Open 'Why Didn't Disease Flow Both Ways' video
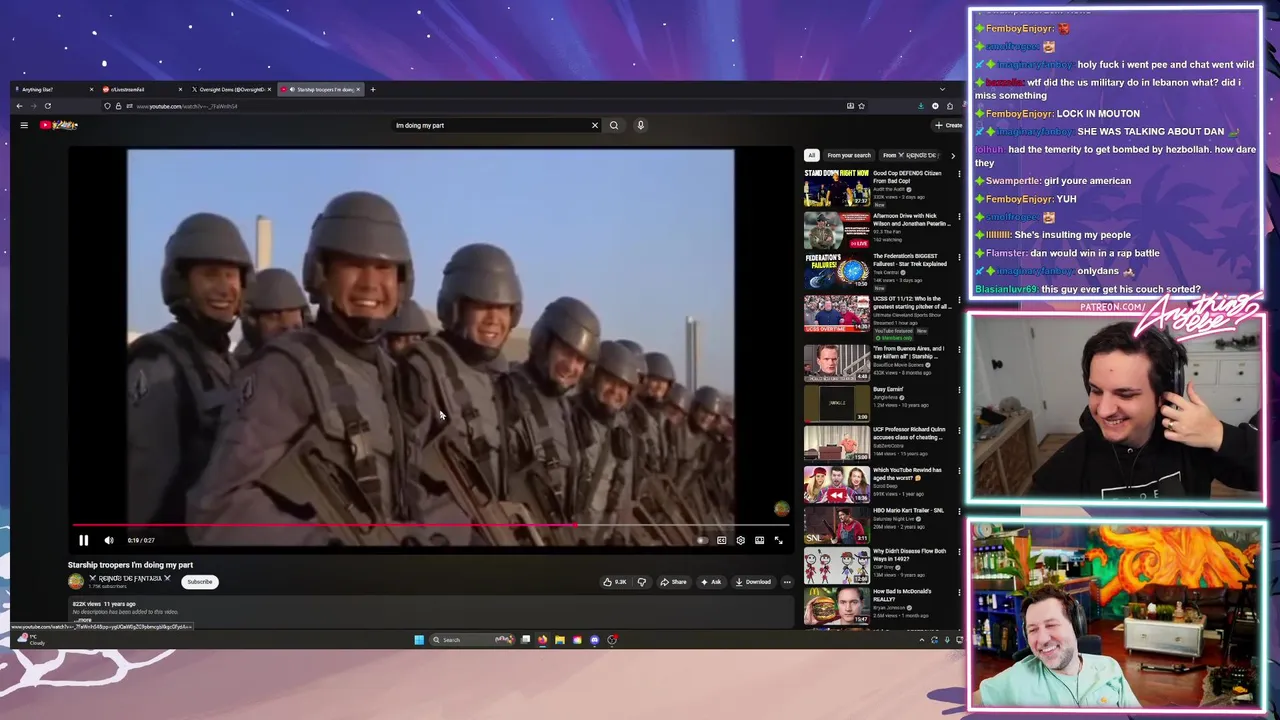This screenshot has height=720, width=1280. [x=837, y=566]
